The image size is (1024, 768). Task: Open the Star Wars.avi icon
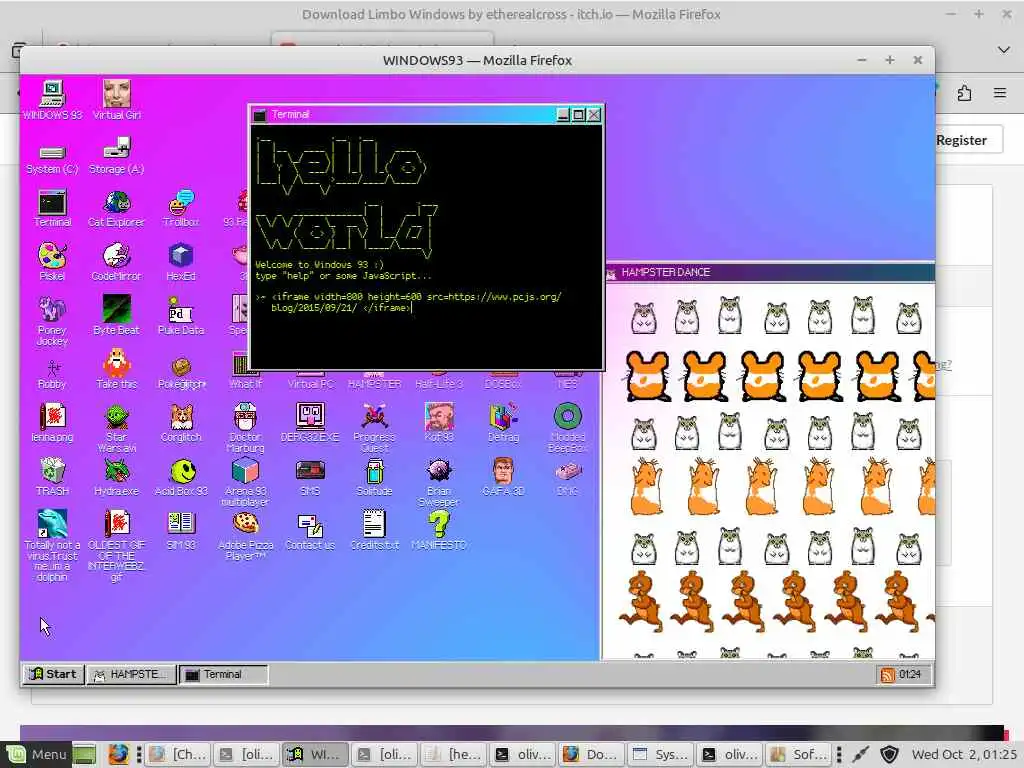point(116,428)
